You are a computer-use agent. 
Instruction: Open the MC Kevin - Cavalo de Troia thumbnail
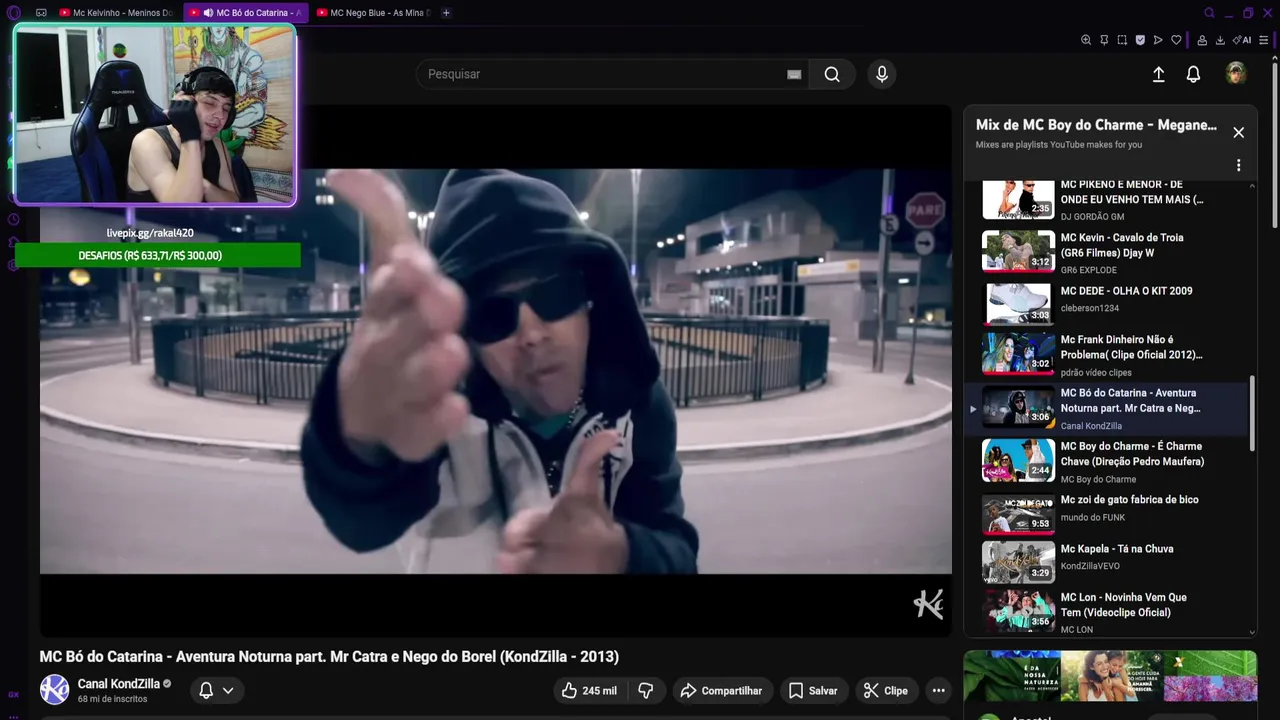coord(1018,251)
